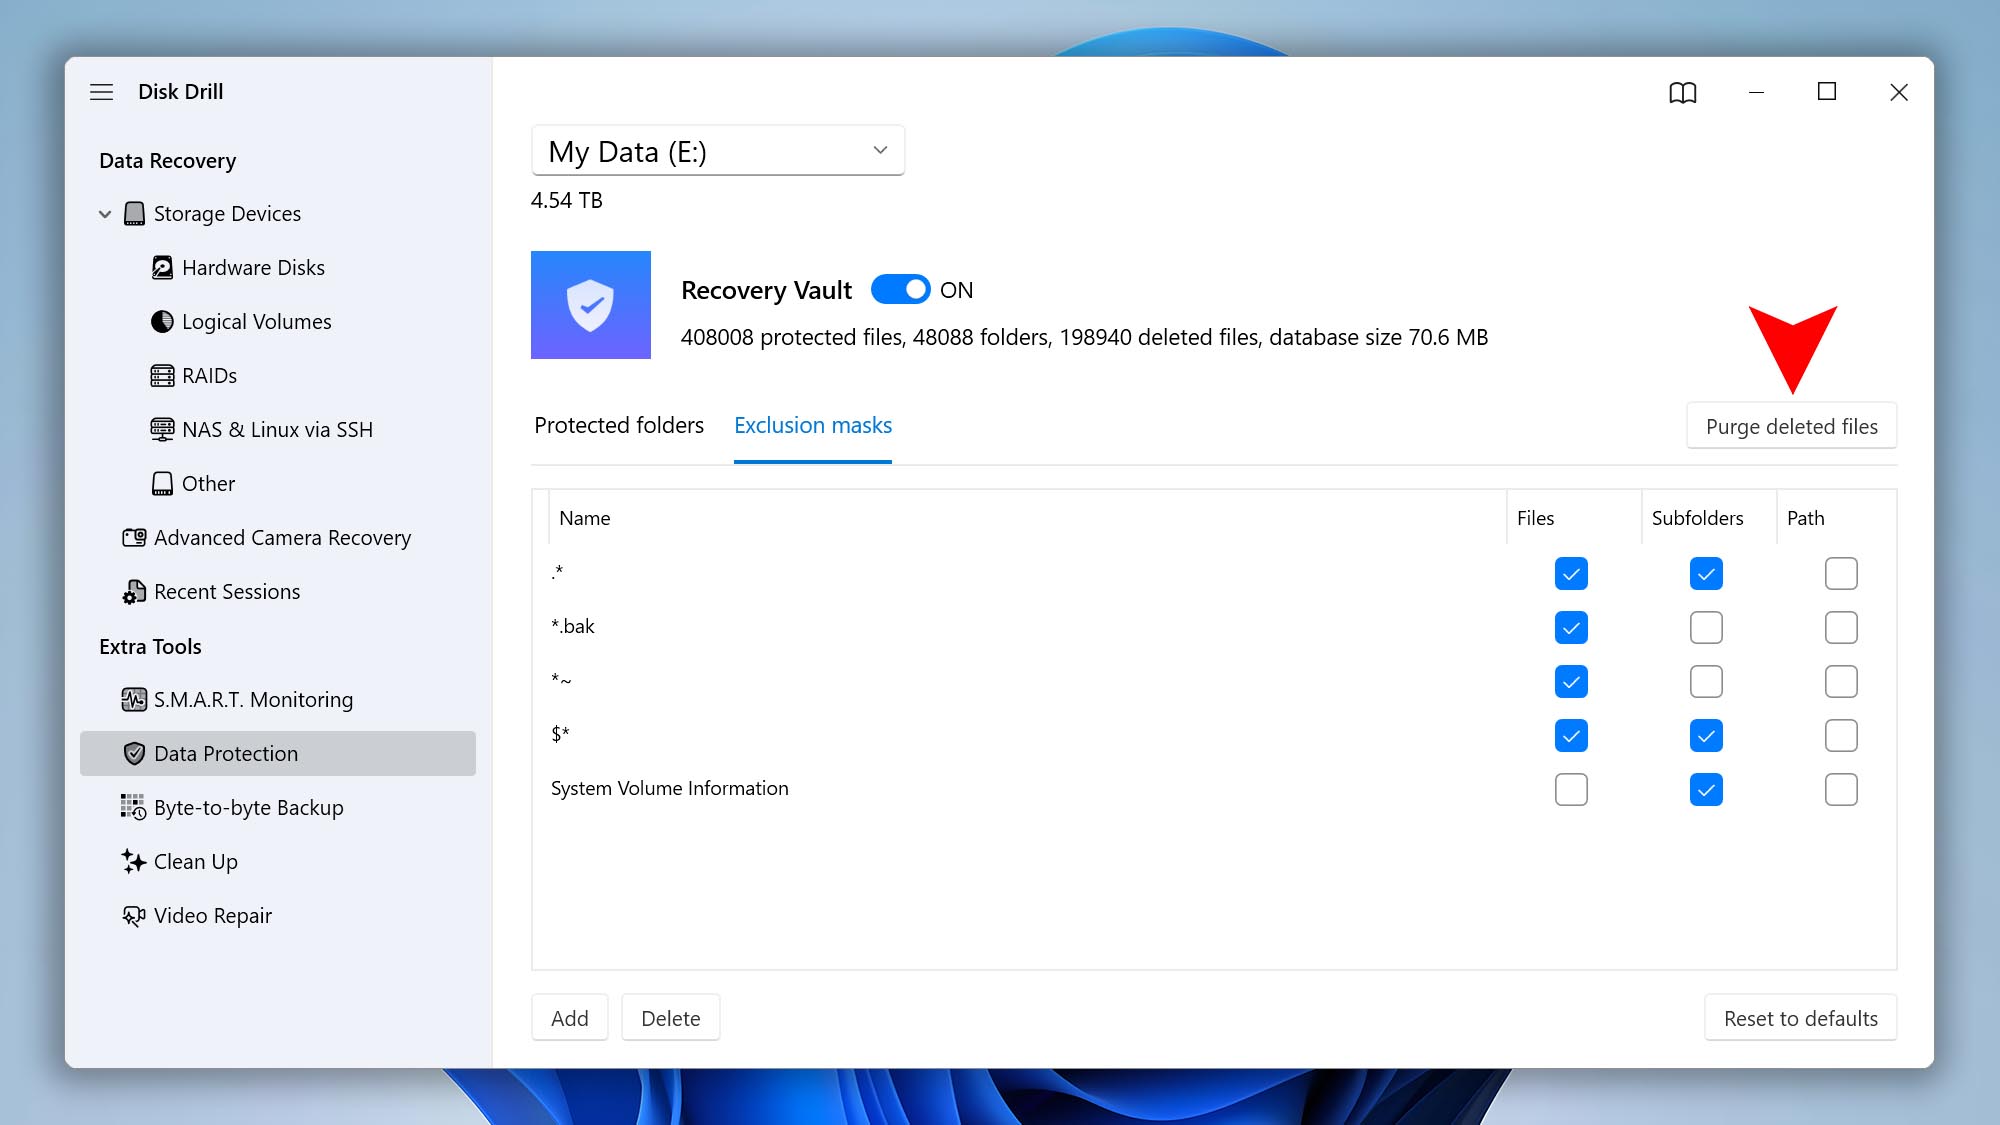This screenshot has width=2000, height=1125.
Task: Click the Extra Tools section heading
Action: 150,647
